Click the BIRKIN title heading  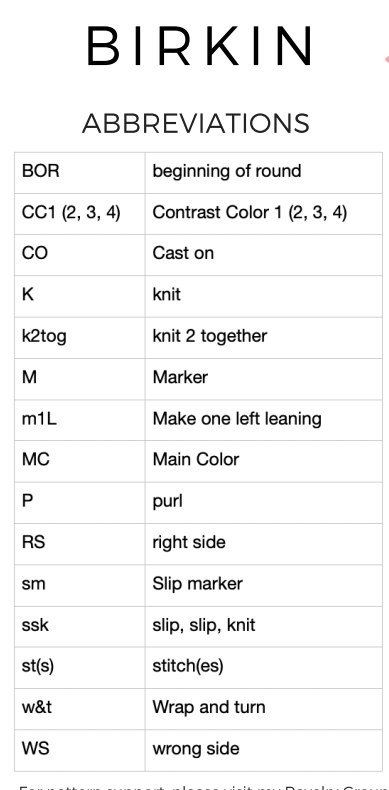(x=200, y=46)
